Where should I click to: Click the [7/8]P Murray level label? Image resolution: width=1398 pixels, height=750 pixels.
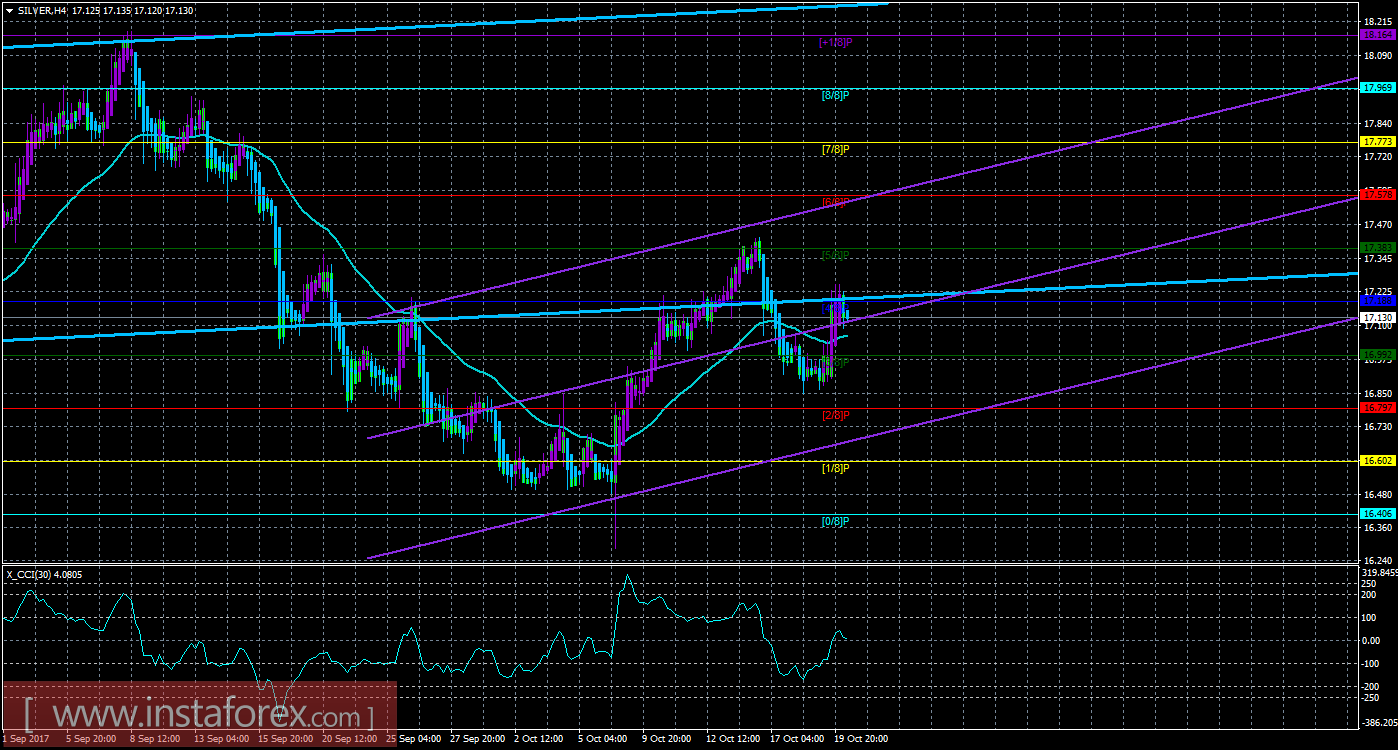pos(835,149)
